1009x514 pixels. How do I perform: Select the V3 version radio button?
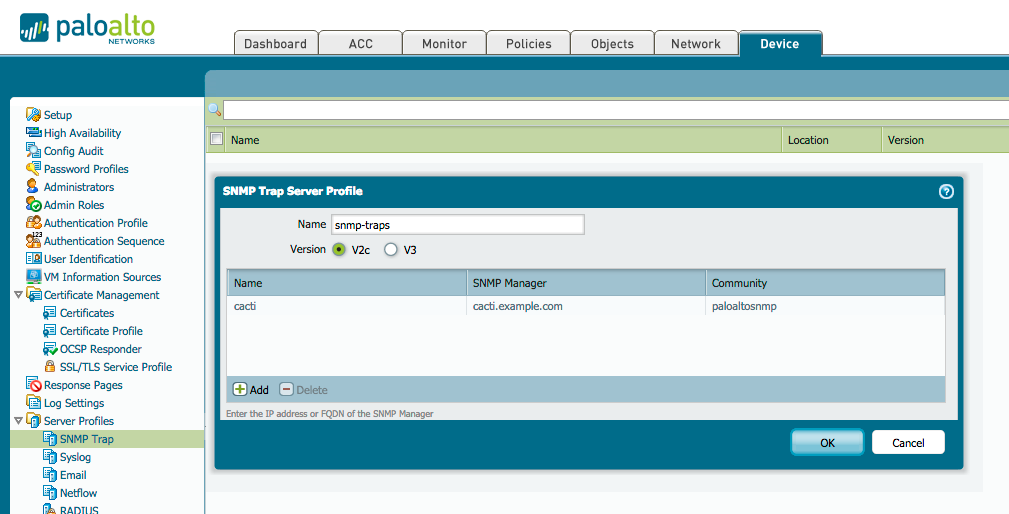391,250
